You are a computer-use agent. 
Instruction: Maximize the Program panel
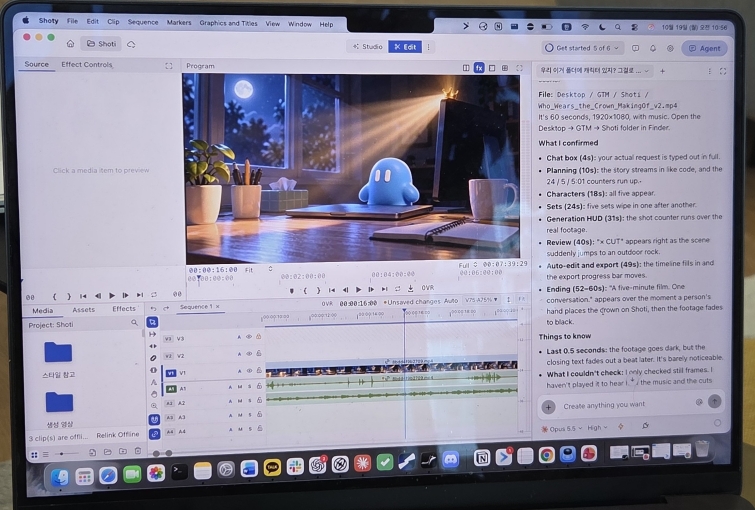coord(519,68)
